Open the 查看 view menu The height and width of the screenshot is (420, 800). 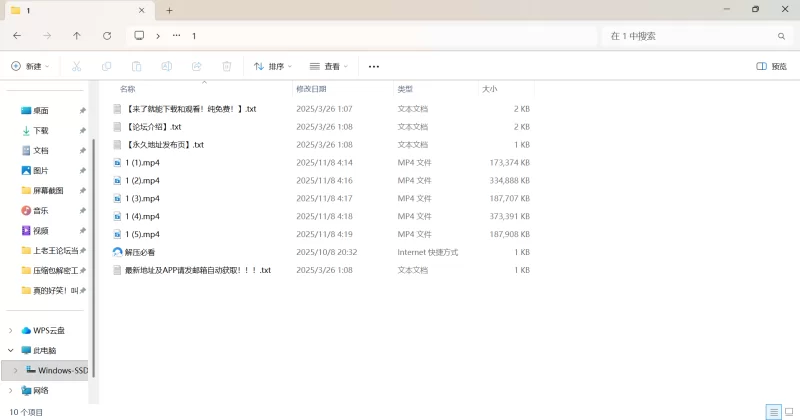pyautogui.click(x=328, y=66)
